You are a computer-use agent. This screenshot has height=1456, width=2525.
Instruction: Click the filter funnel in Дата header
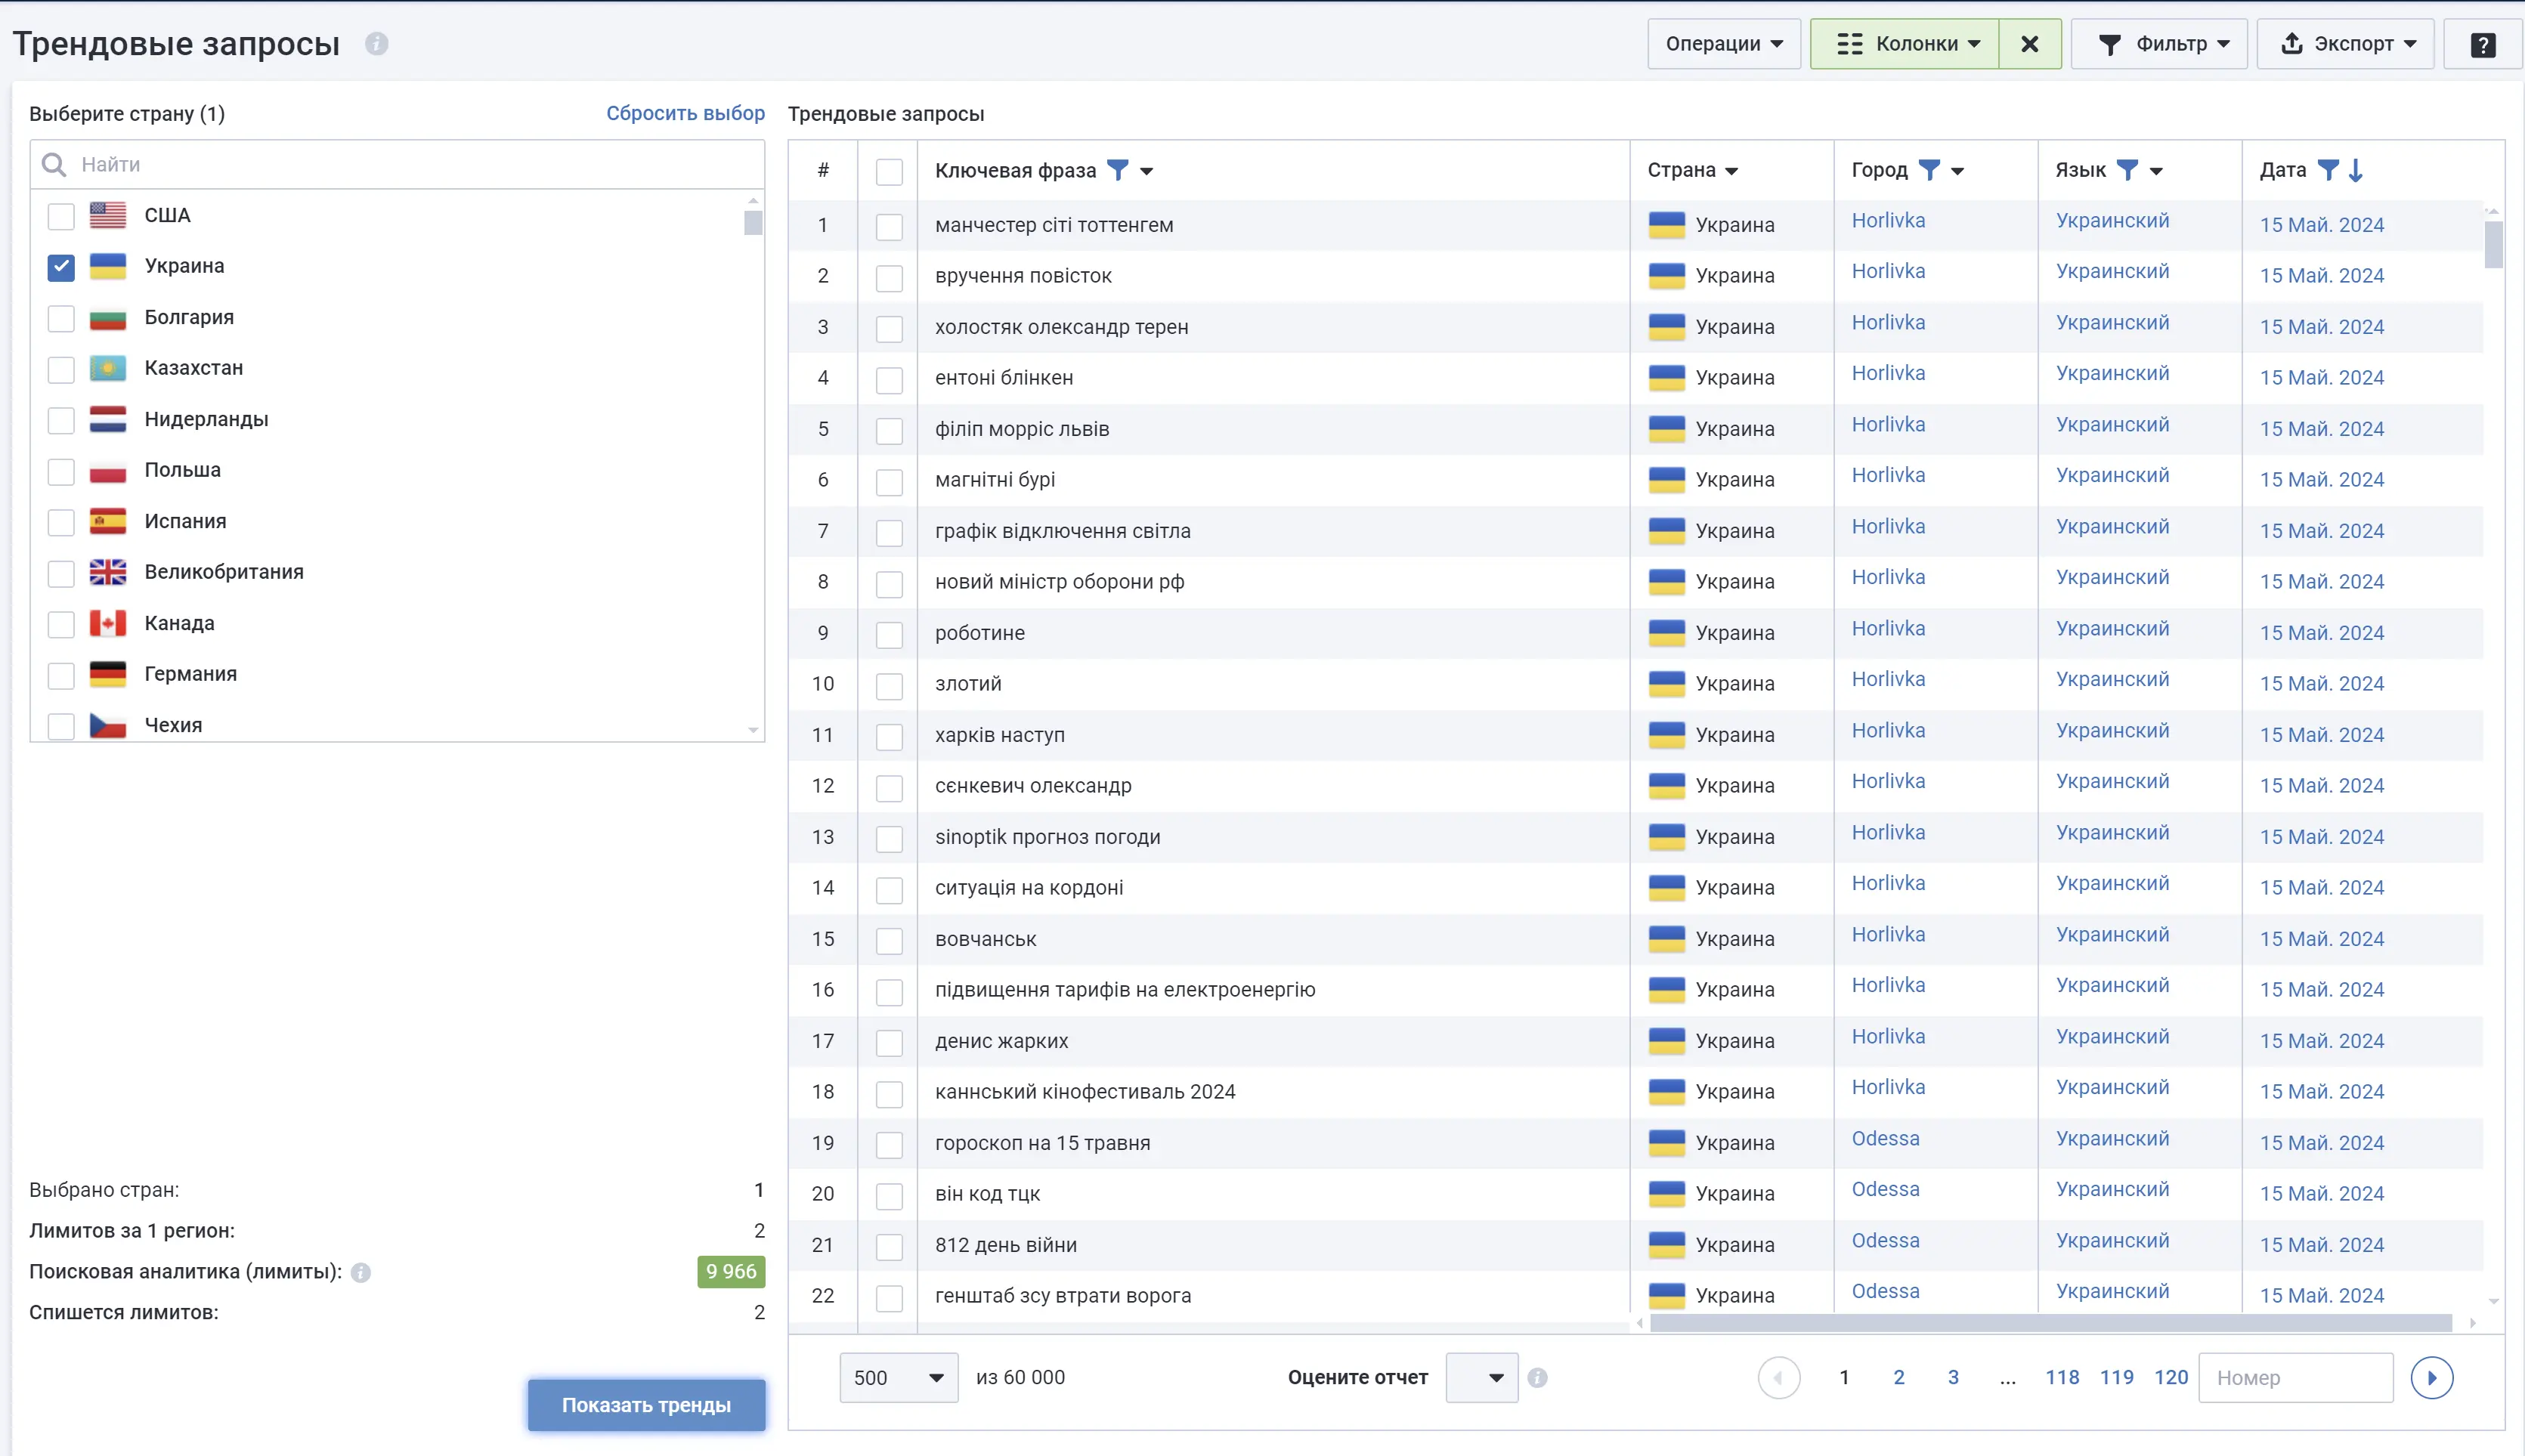pyautogui.click(x=2328, y=170)
